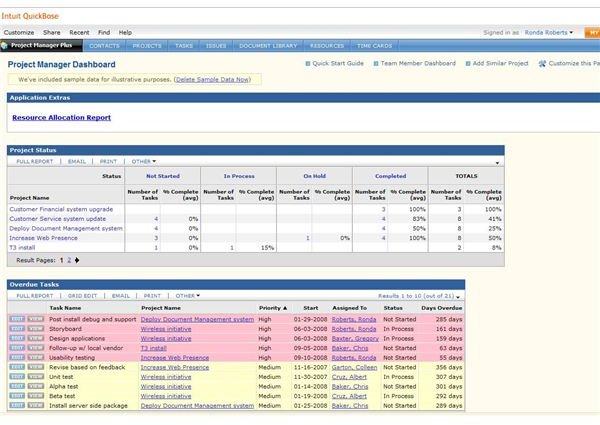Image resolution: width=600 pixels, height=425 pixels.
Task: Open the Ronda Roberts user dropdown
Action: [x=549, y=33]
